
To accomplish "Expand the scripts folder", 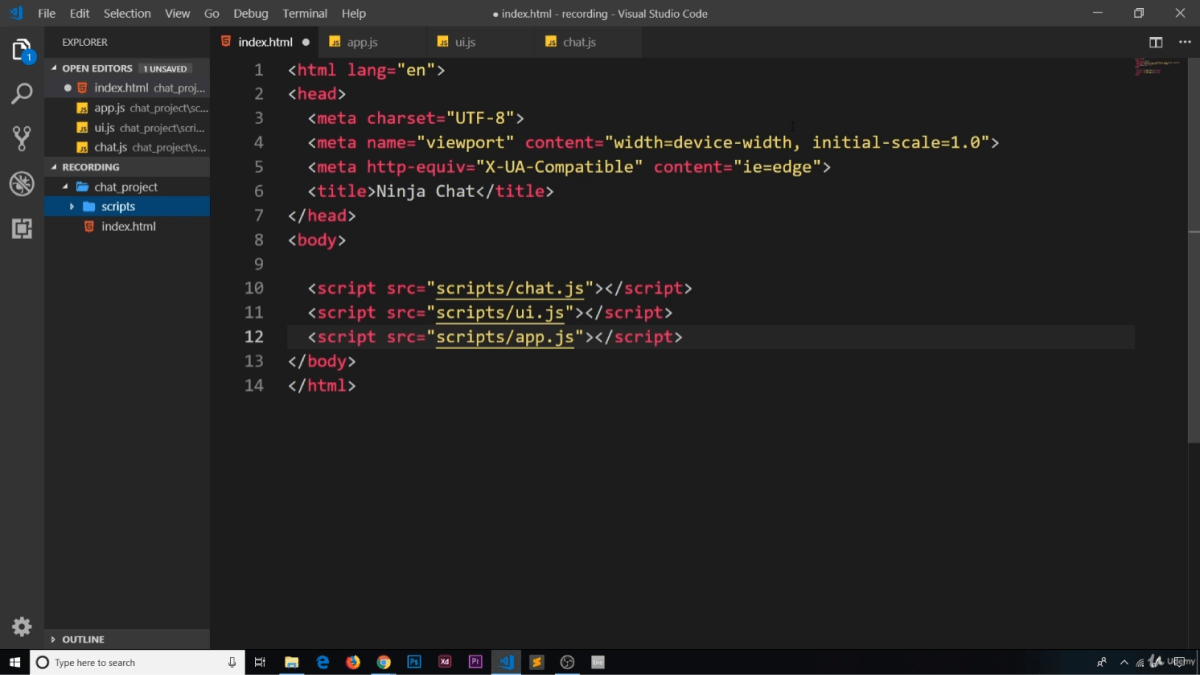I will [x=117, y=206].
